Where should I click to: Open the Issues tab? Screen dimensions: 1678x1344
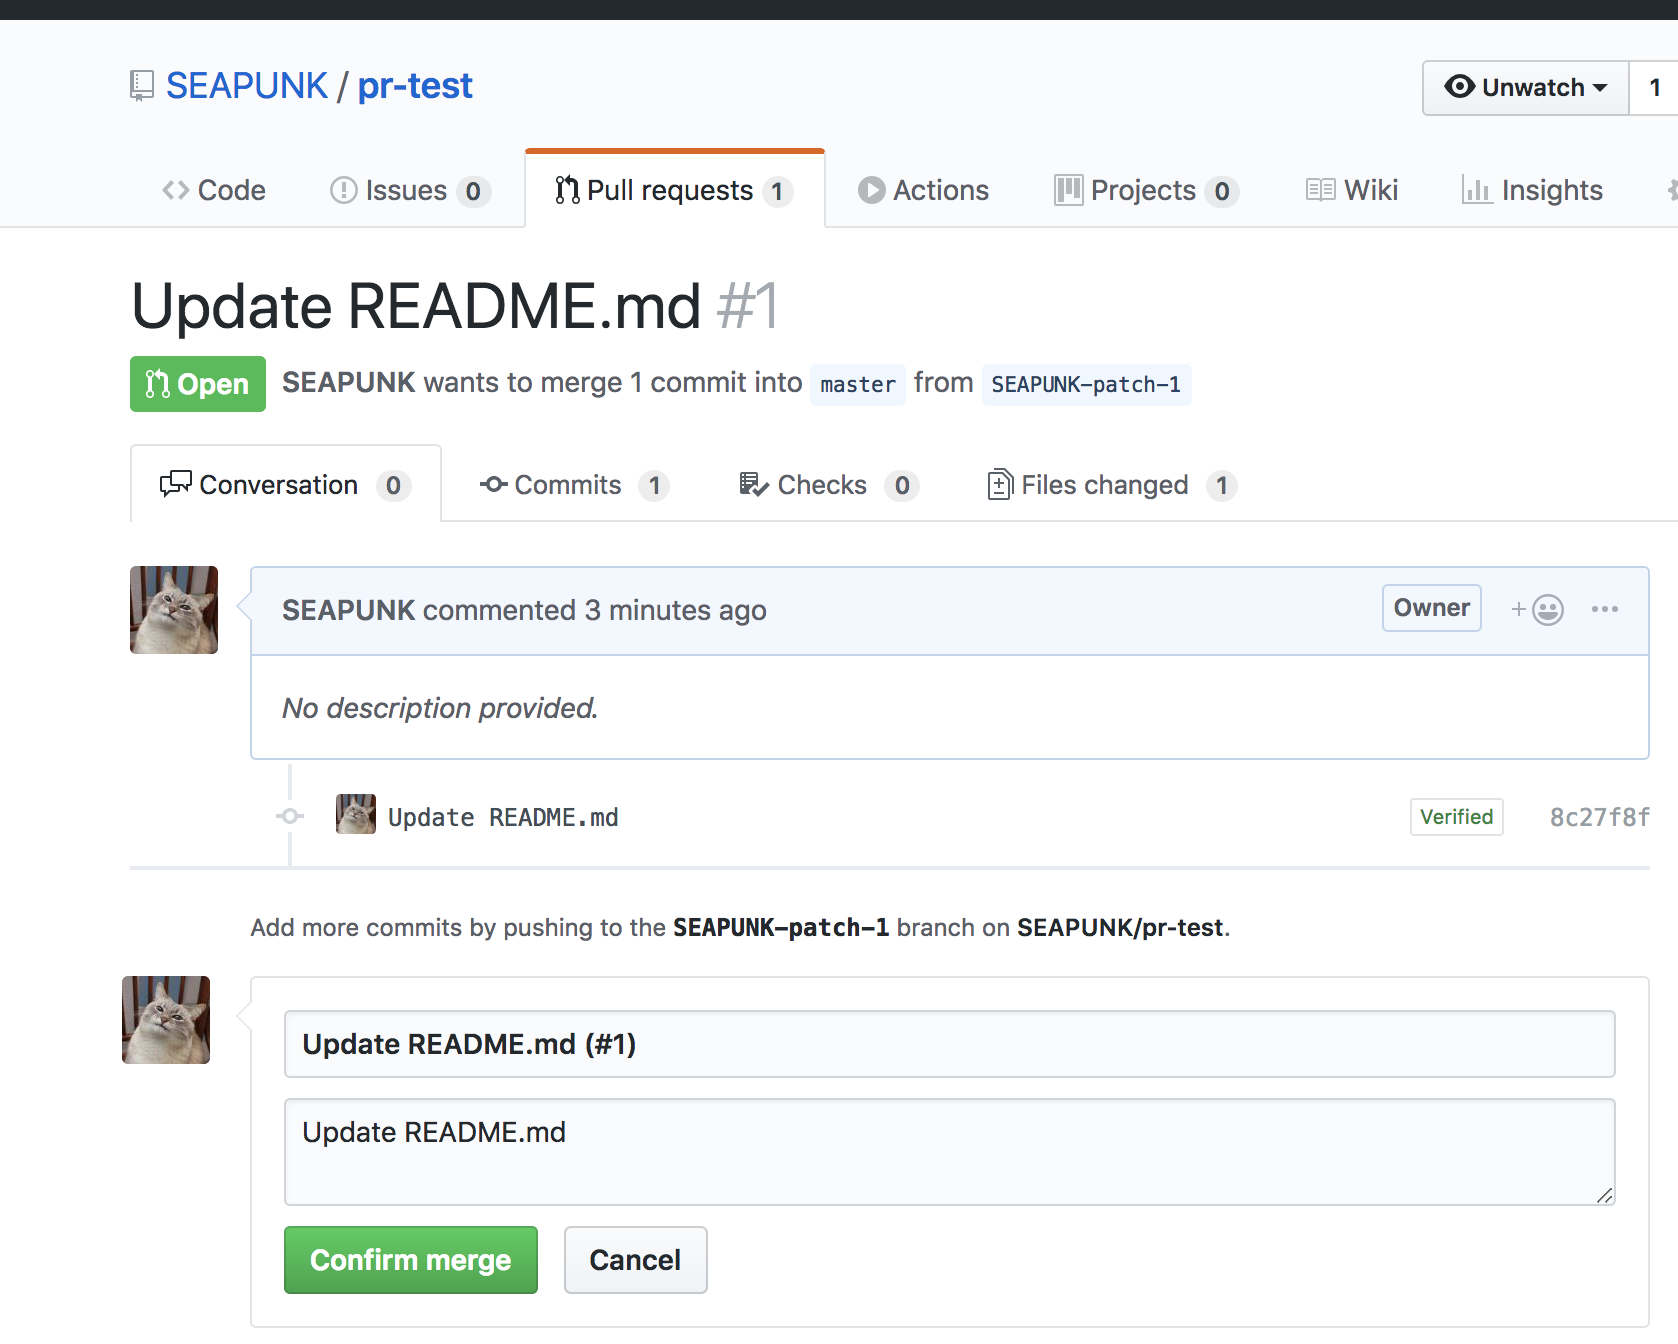[405, 190]
